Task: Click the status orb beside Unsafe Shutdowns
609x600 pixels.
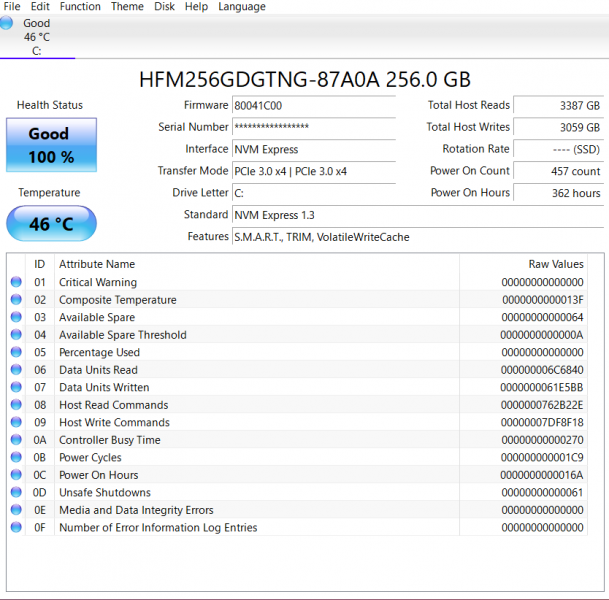Action: coord(16,493)
